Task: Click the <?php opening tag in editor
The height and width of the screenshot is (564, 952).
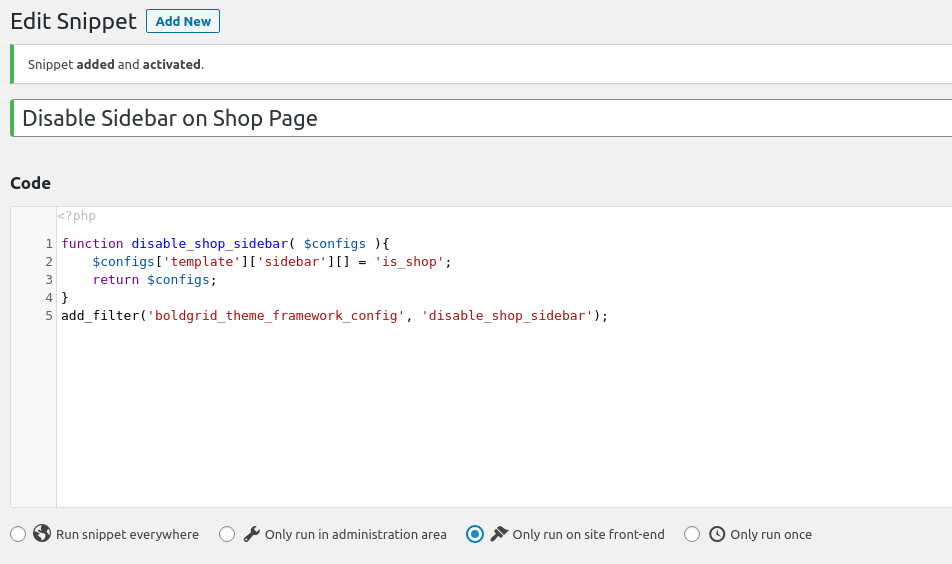Action: (x=76, y=215)
